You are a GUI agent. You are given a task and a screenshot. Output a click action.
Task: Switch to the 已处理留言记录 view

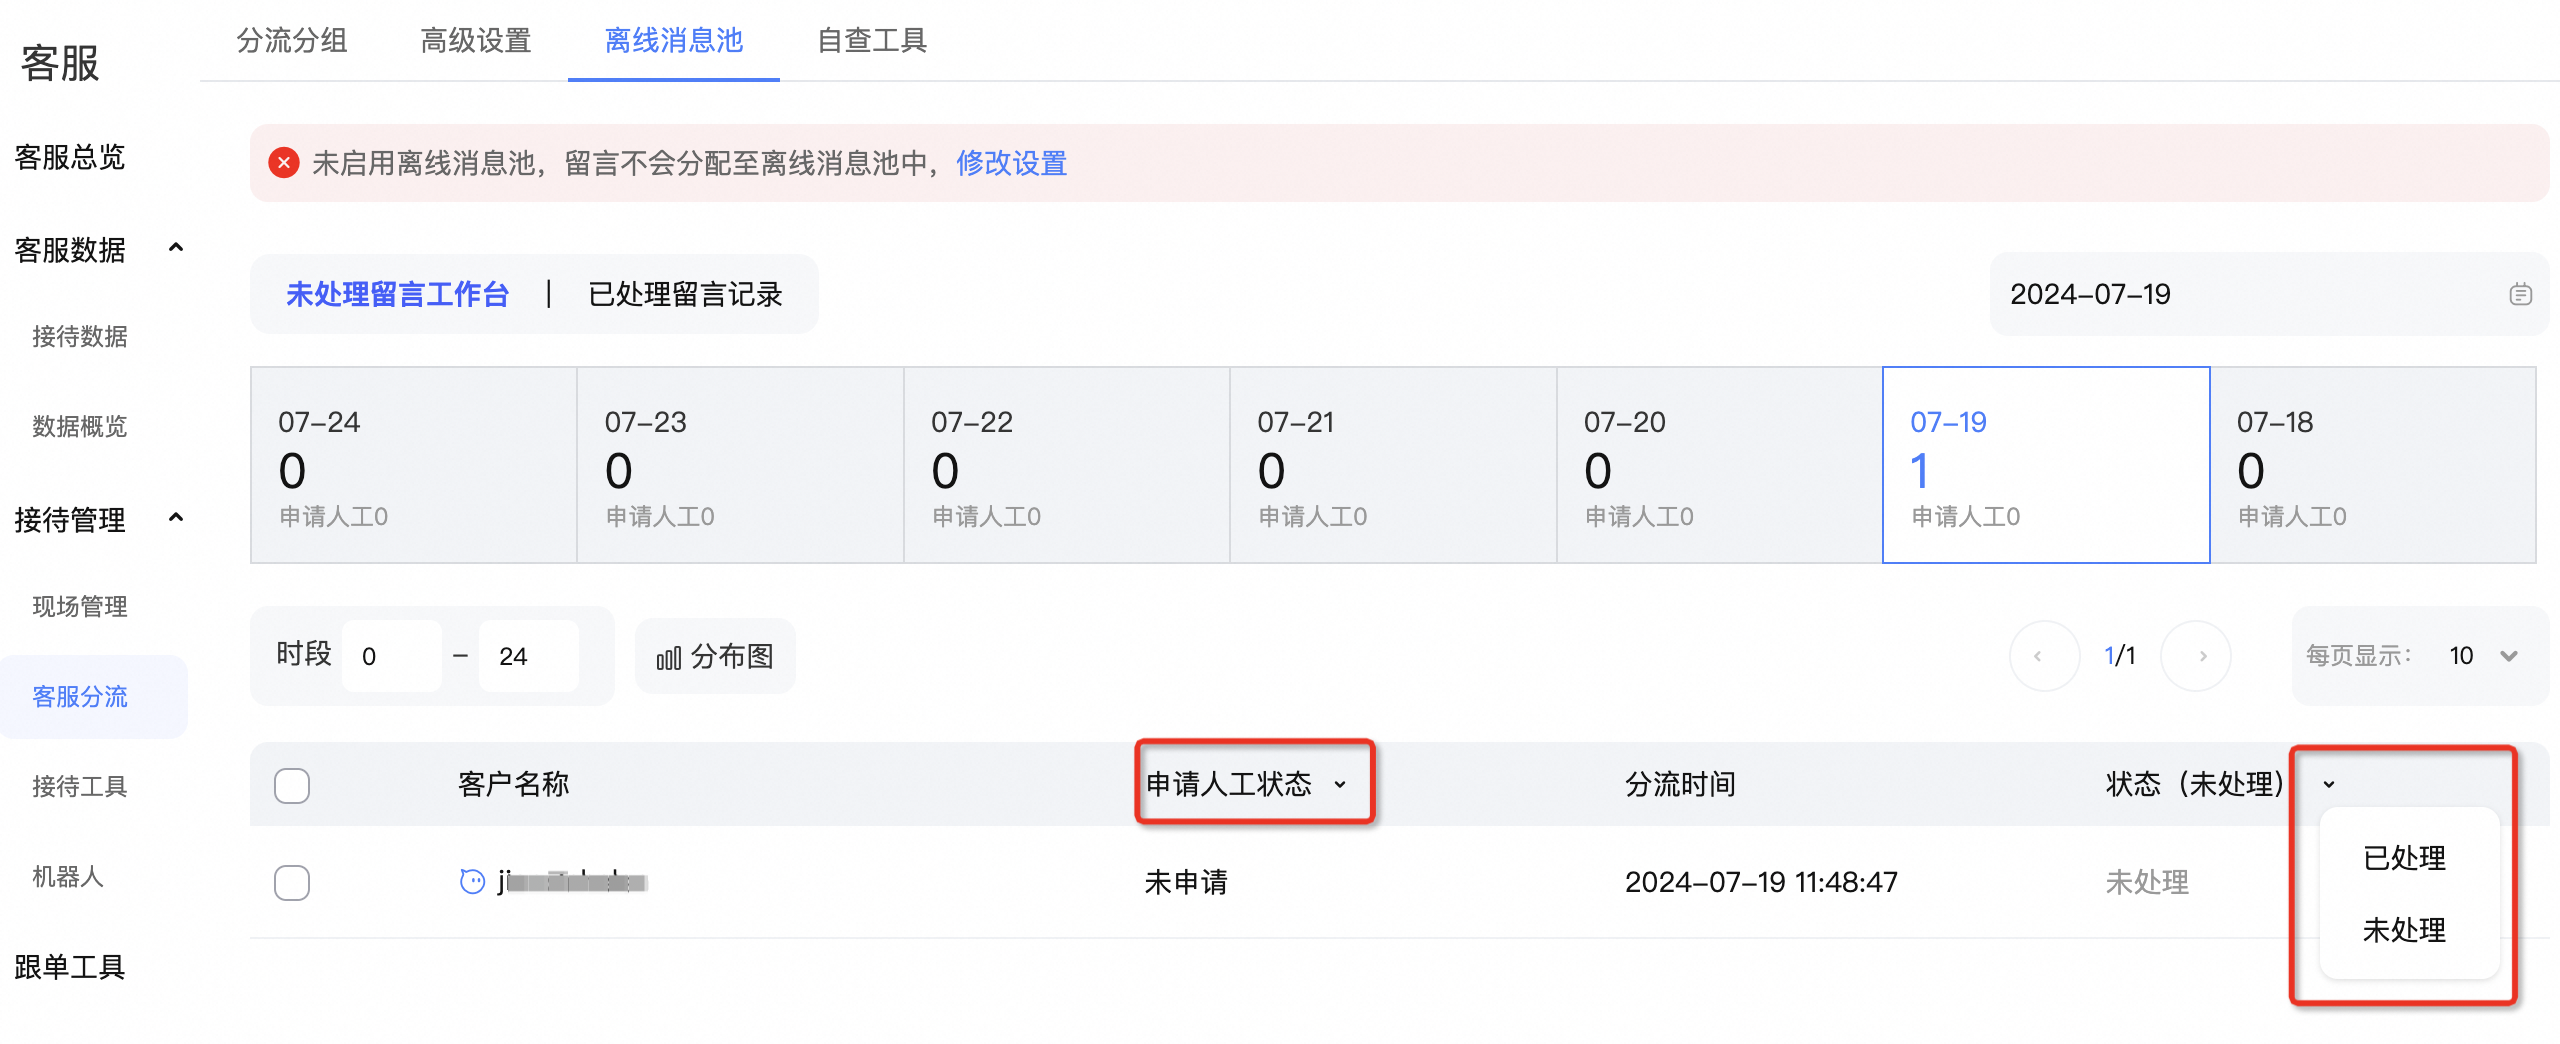coord(685,294)
